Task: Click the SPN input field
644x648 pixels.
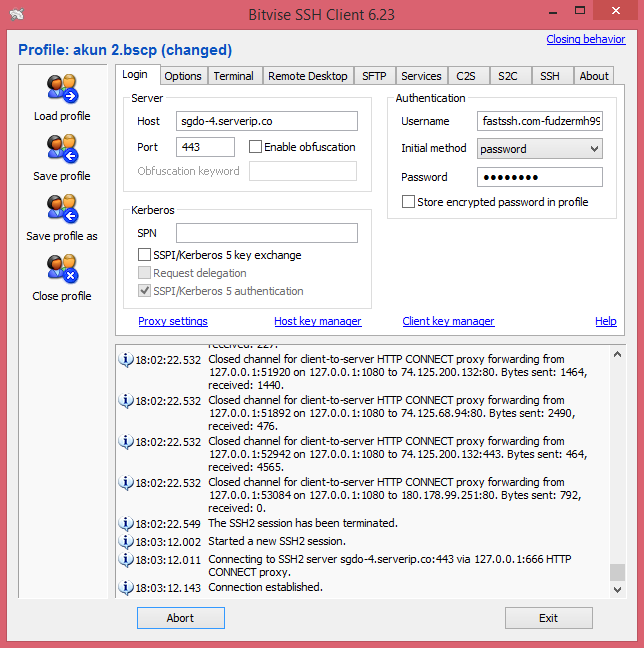Action: (x=267, y=233)
